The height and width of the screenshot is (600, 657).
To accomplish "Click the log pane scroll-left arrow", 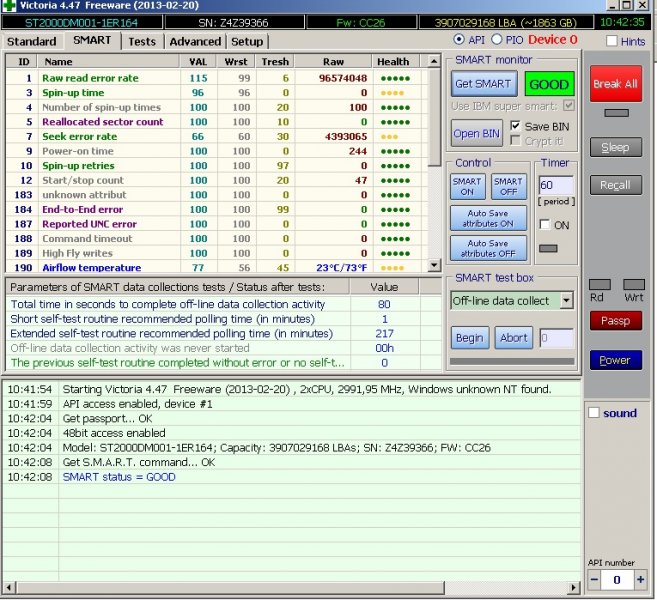I will pyautogui.click(x=9, y=587).
